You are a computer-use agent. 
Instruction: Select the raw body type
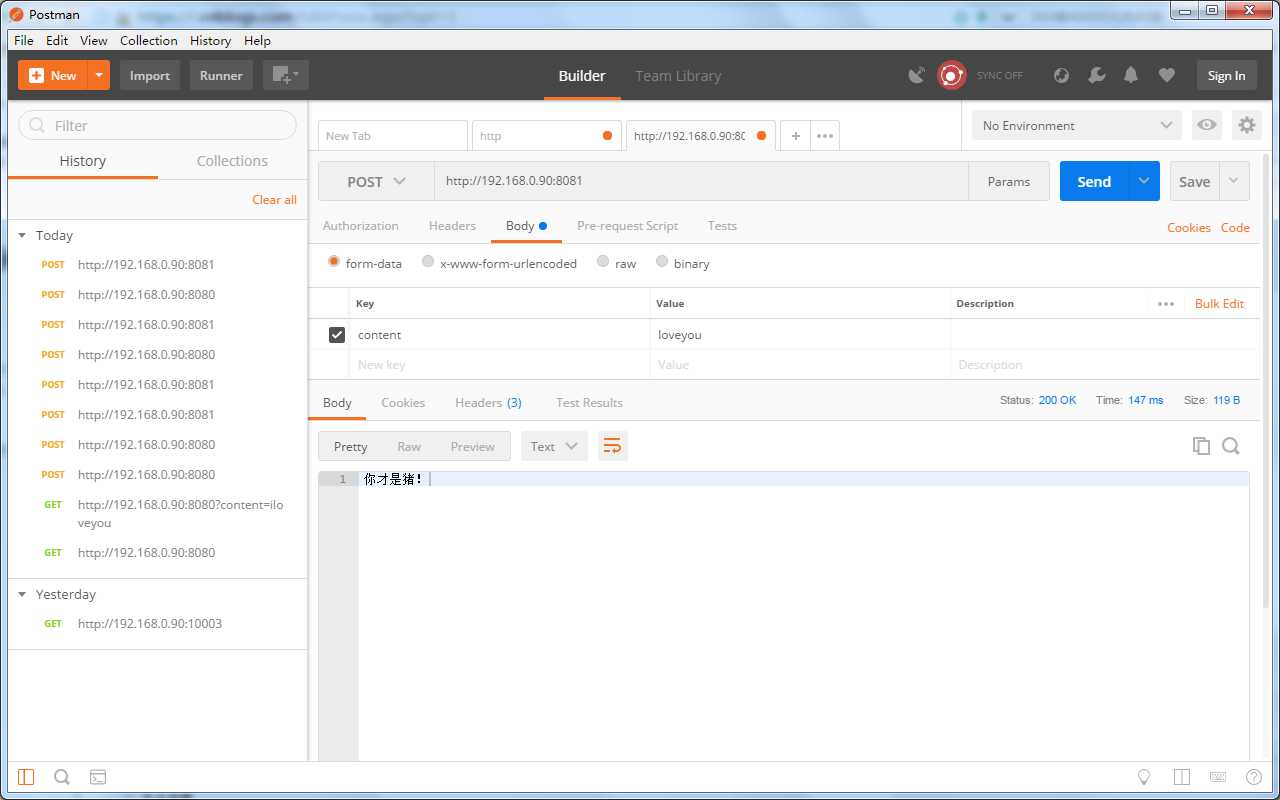click(x=603, y=262)
